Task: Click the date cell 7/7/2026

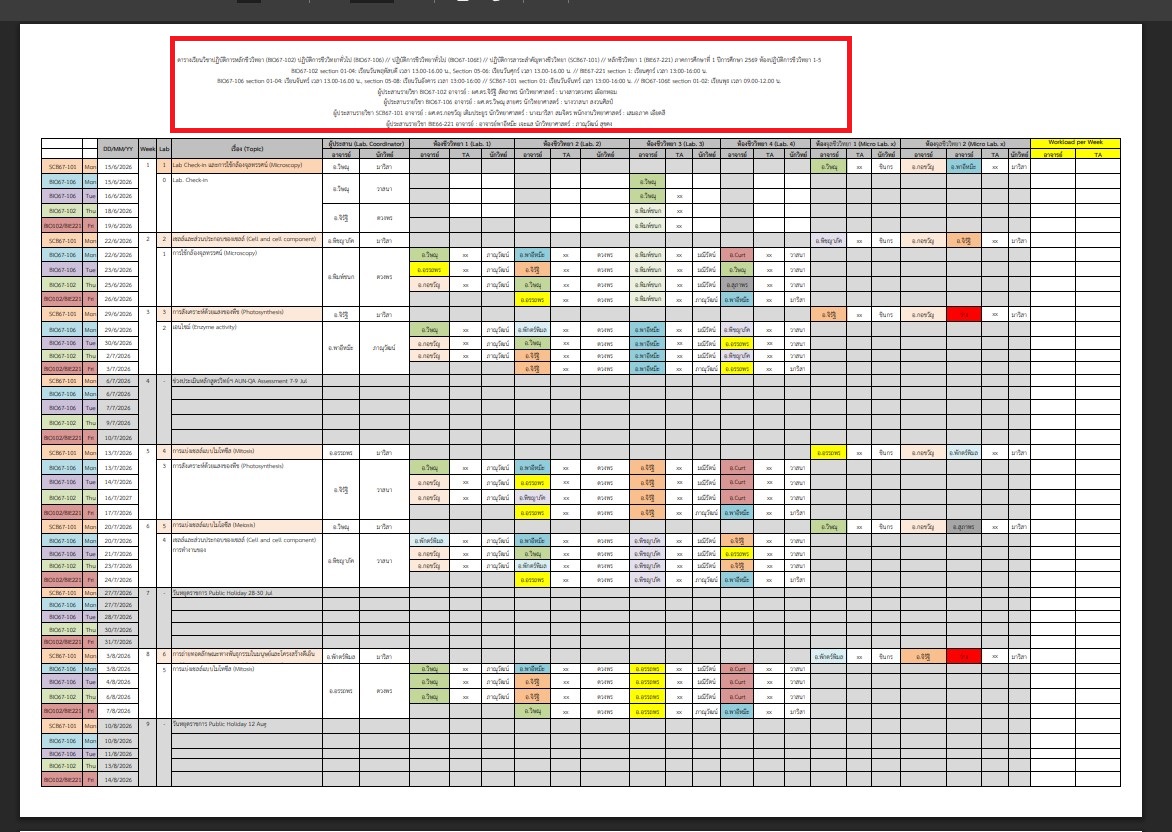Action: click(x=118, y=408)
